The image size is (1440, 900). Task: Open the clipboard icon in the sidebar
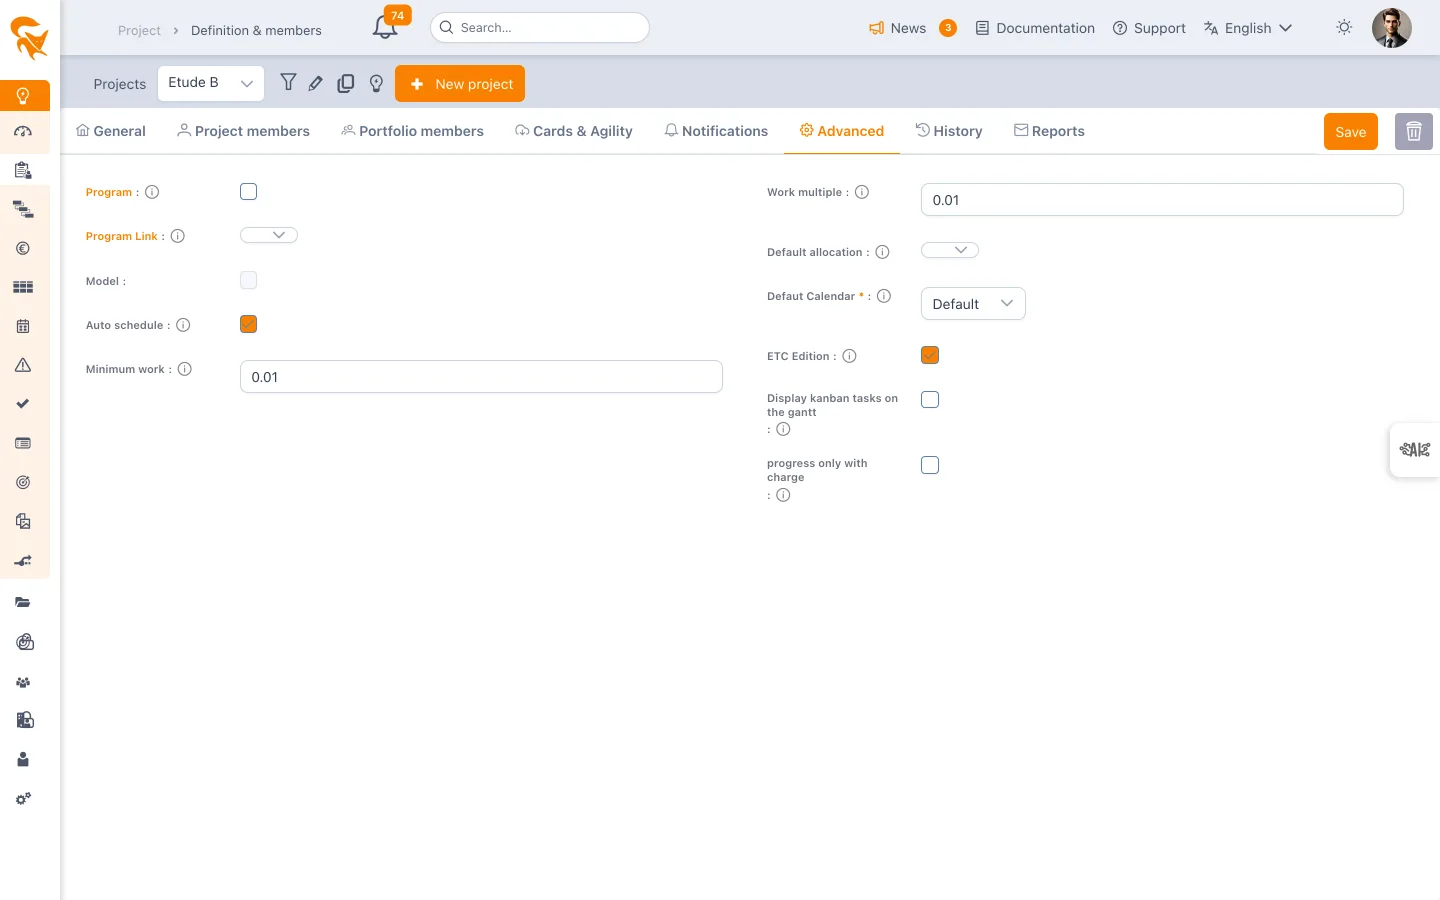(x=23, y=170)
